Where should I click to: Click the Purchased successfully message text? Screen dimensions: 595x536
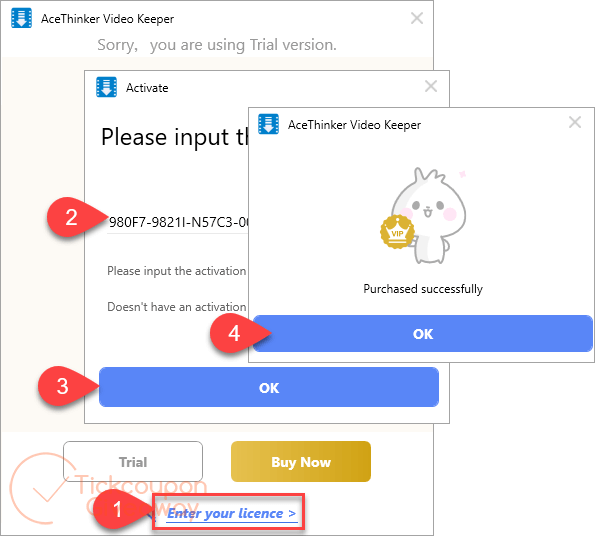[x=423, y=289]
